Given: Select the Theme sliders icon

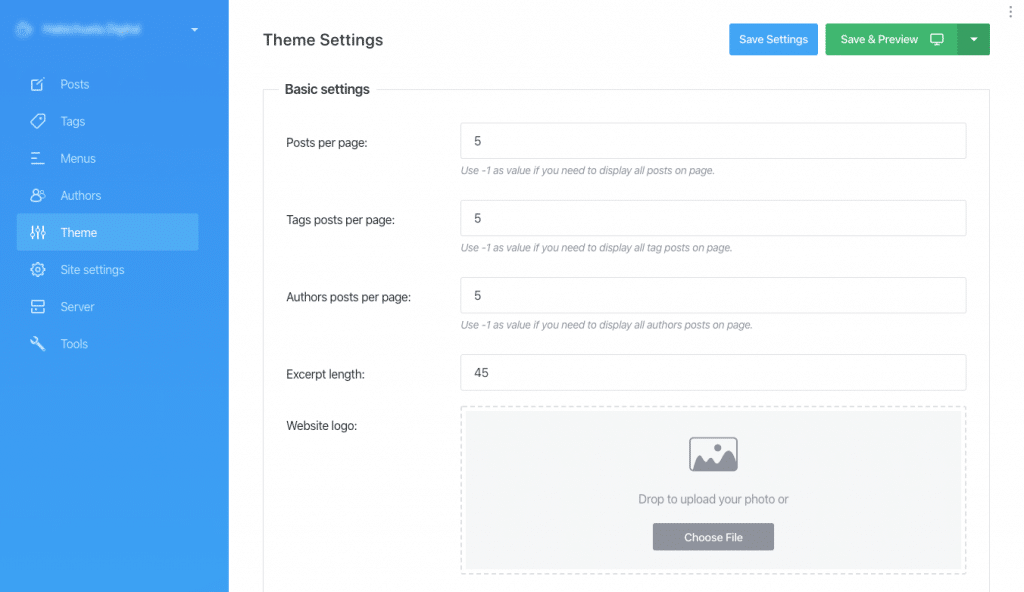Looking at the screenshot, I should (39, 232).
